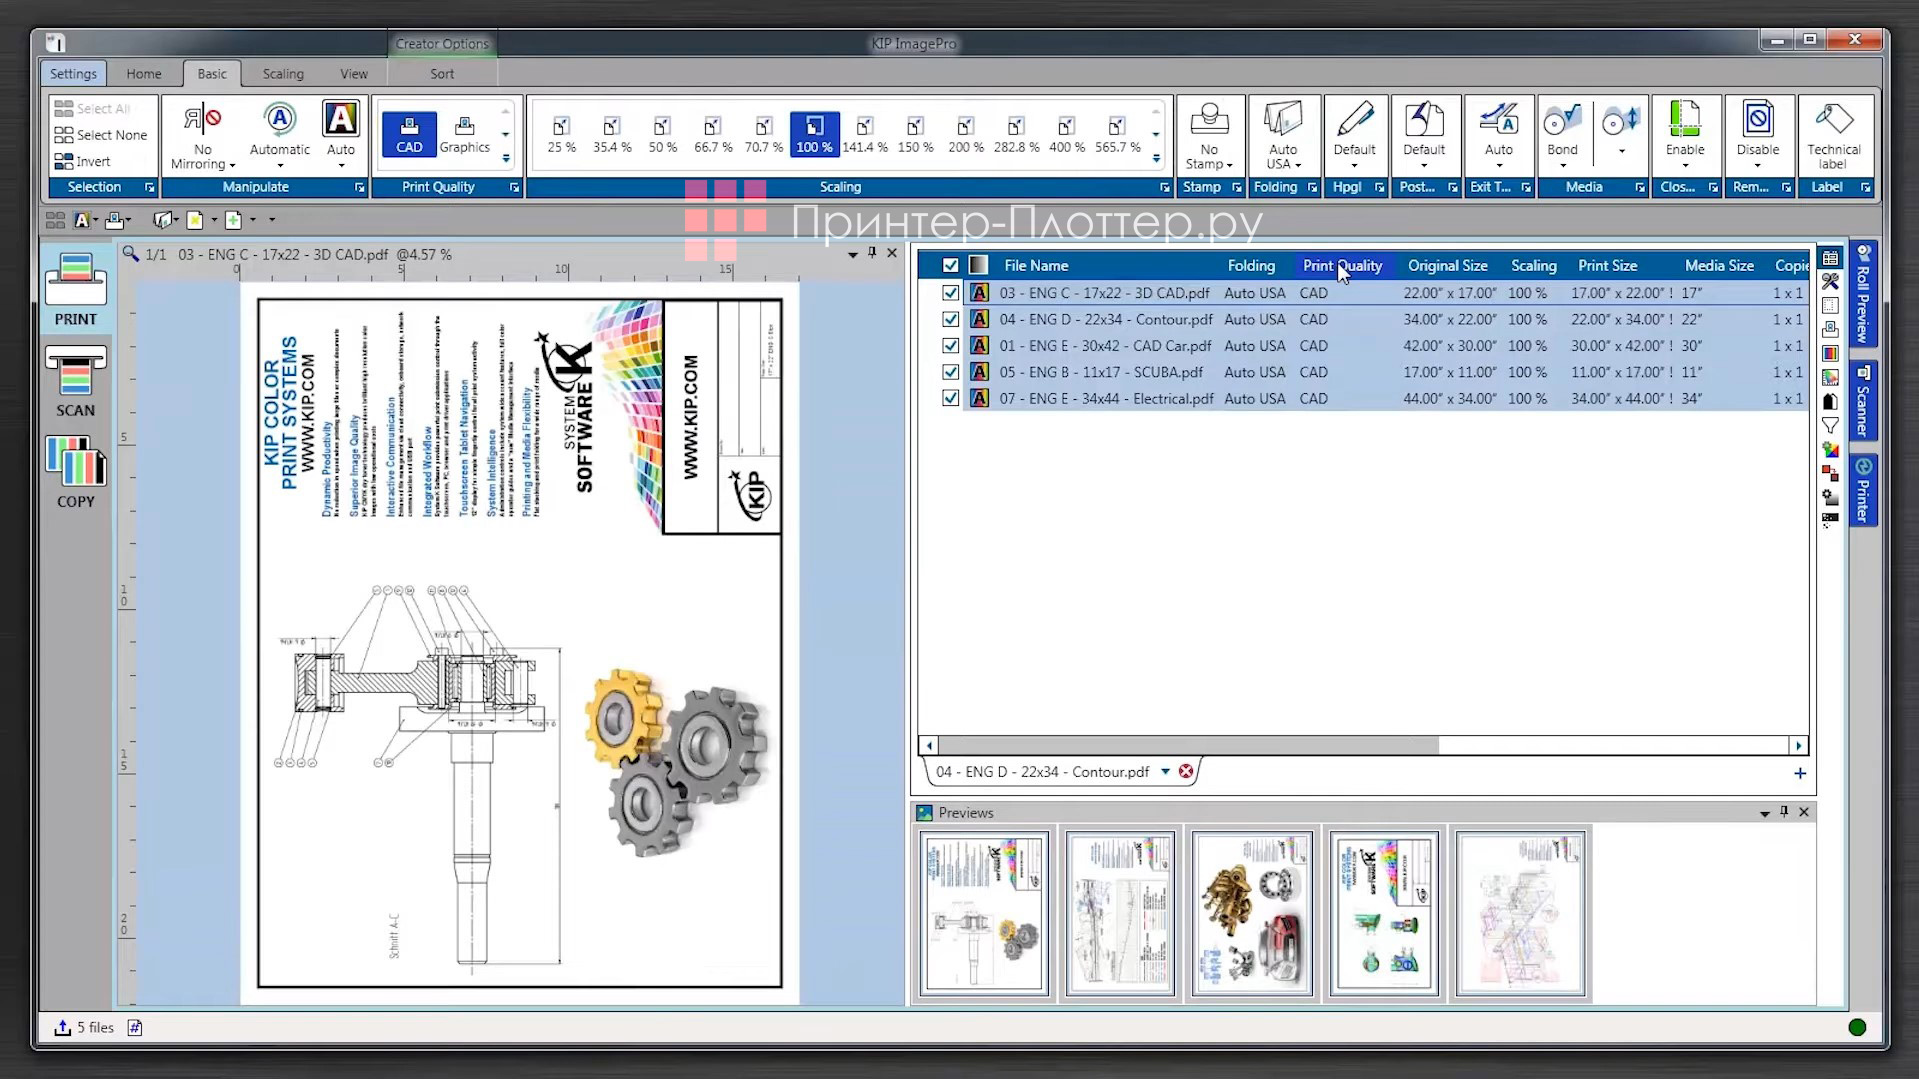Click the Technical label icon
The width and height of the screenshot is (1919, 1079).
[x=1833, y=135]
